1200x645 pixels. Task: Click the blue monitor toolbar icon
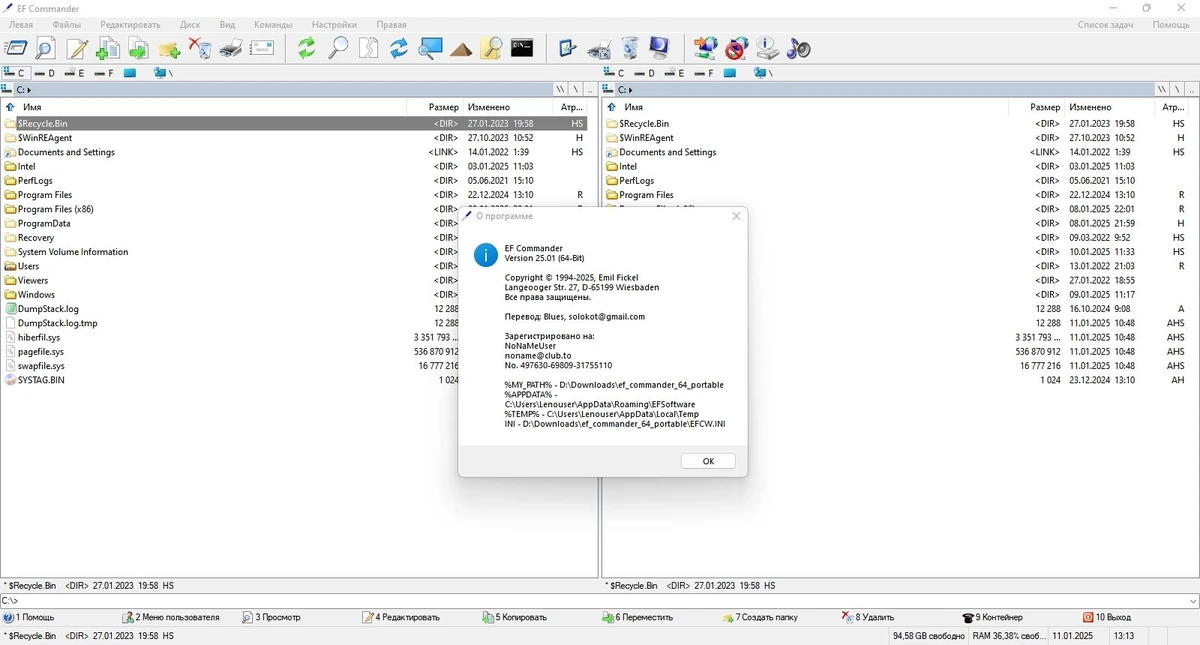pyautogui.click(x=660, y=47)
